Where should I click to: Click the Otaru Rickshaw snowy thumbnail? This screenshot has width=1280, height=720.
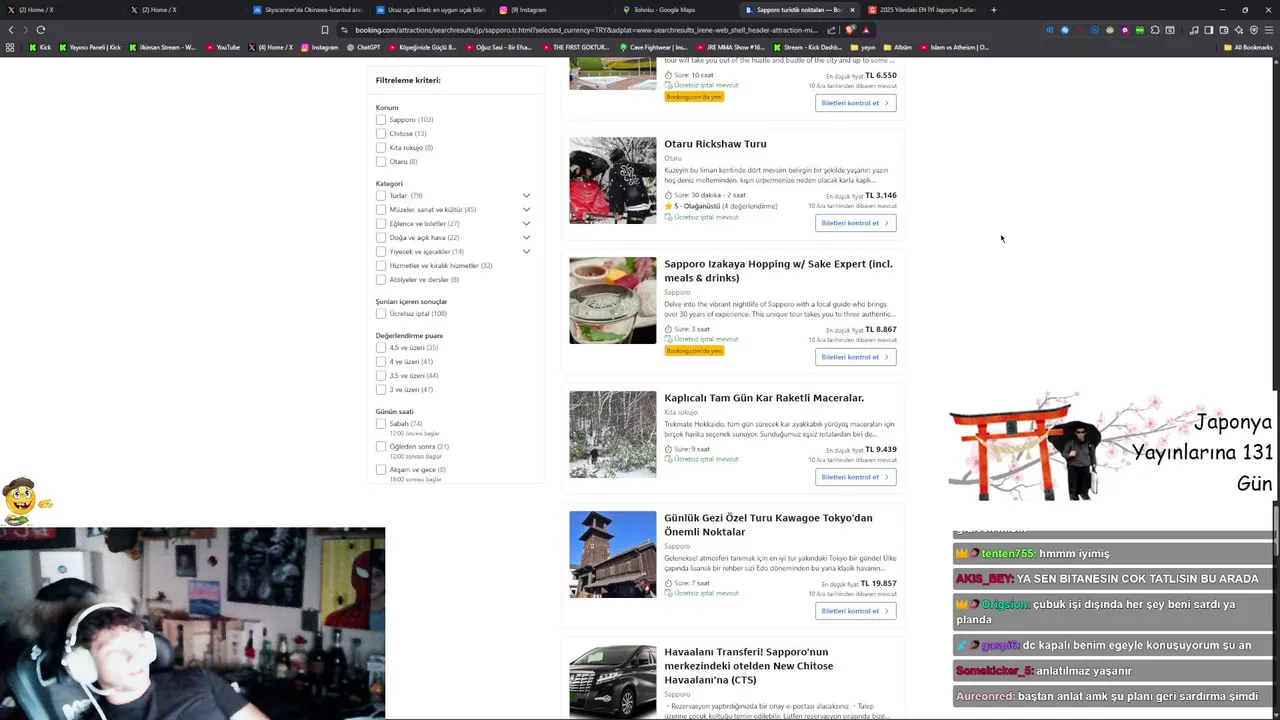pos(613,180)
